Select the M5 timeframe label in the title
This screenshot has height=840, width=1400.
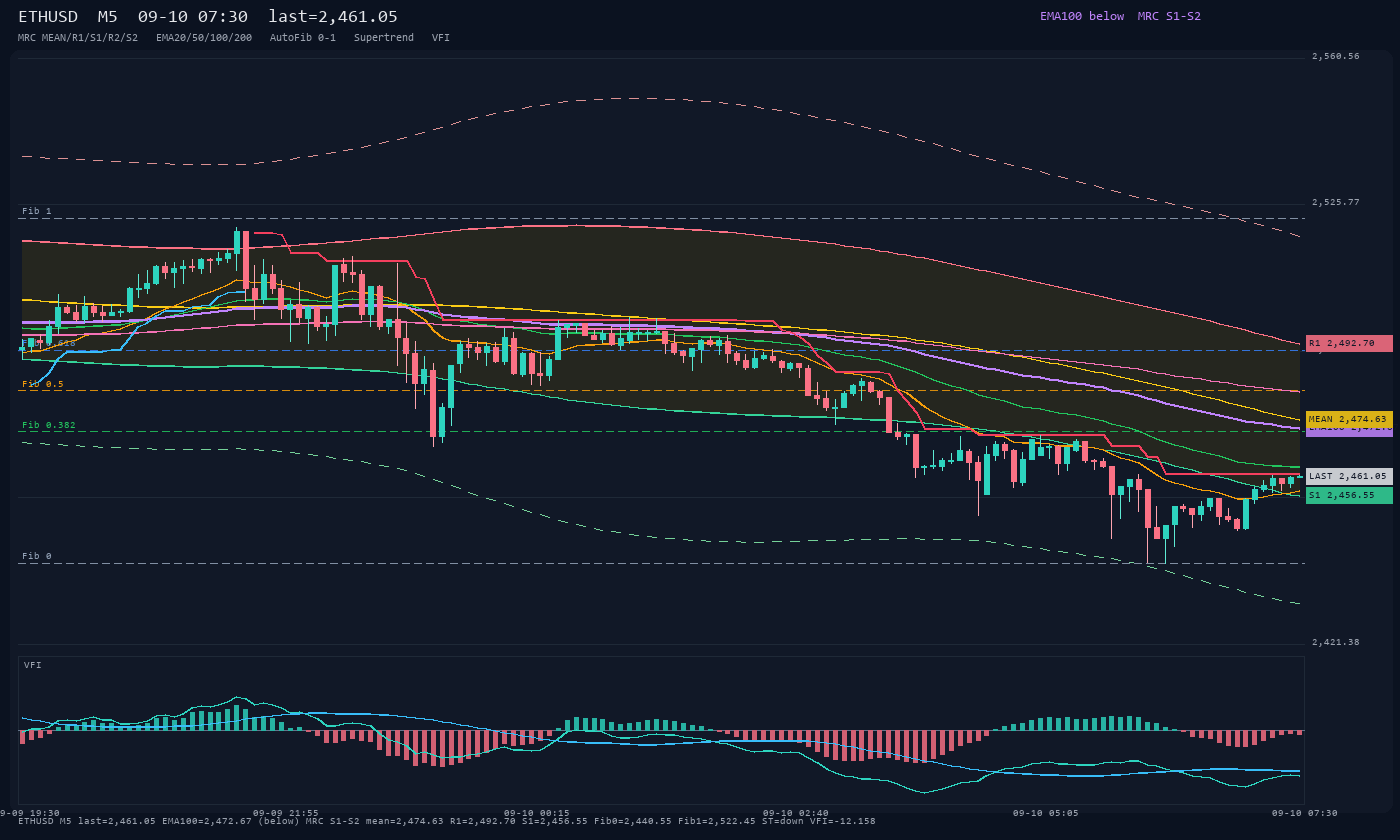pyautogui.click(x=107, y=16)
